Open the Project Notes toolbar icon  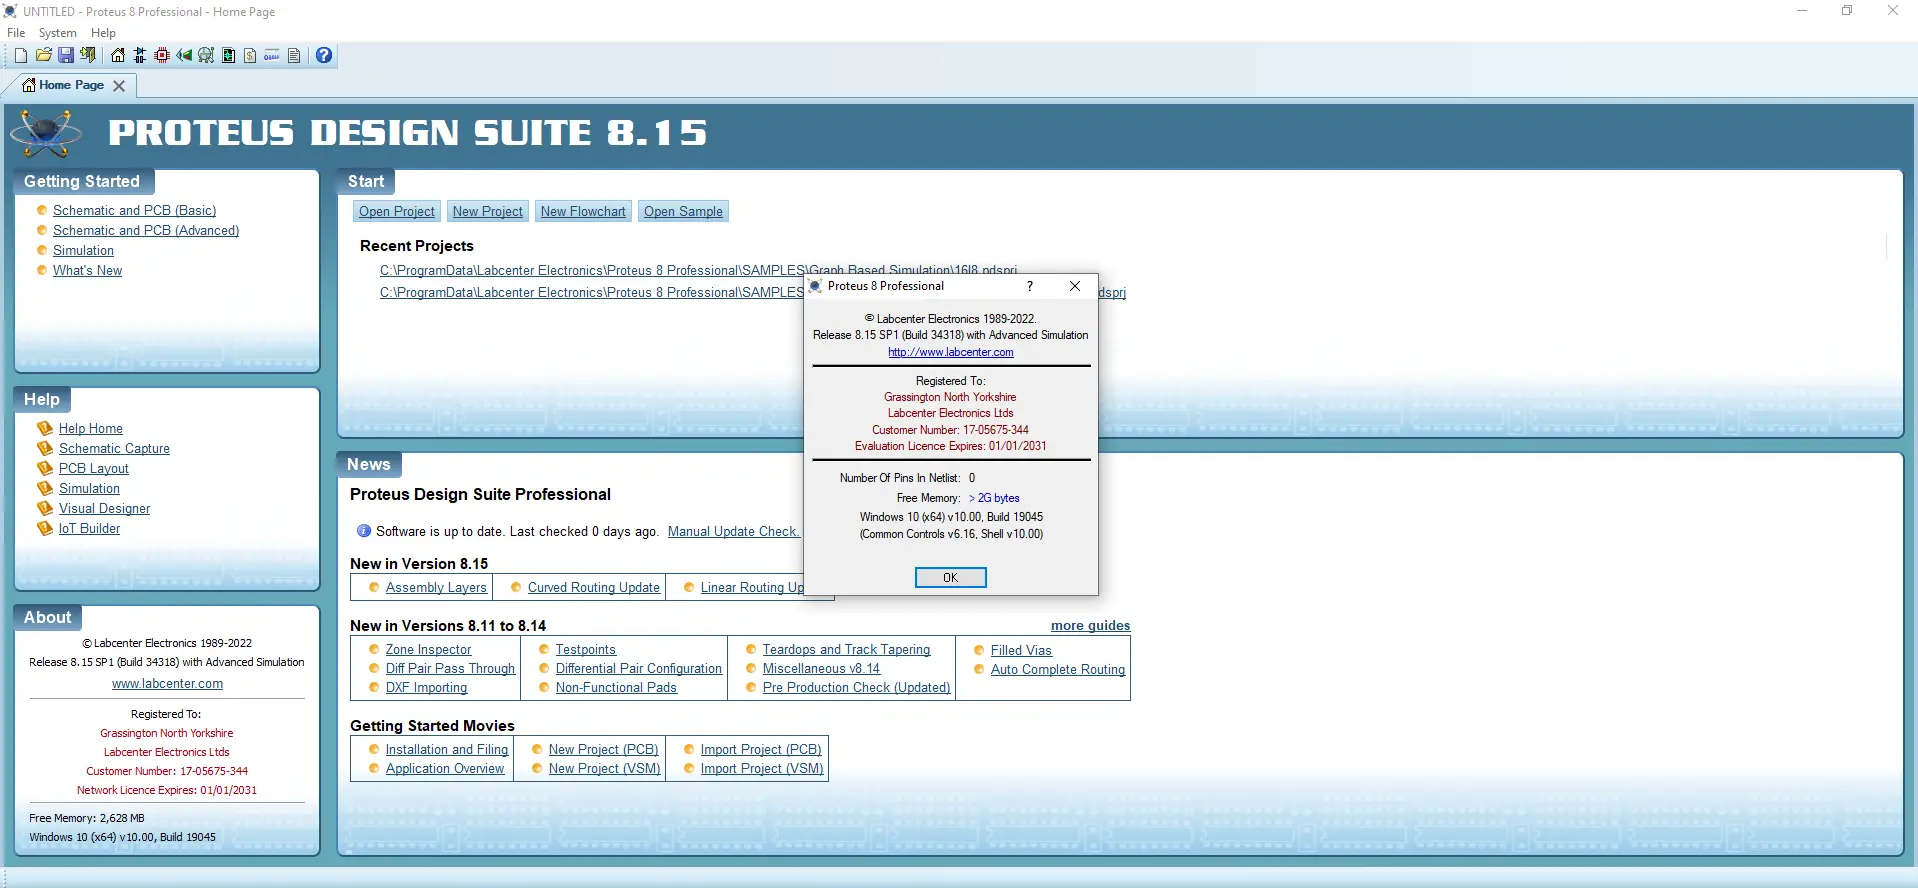click(294, 56)
